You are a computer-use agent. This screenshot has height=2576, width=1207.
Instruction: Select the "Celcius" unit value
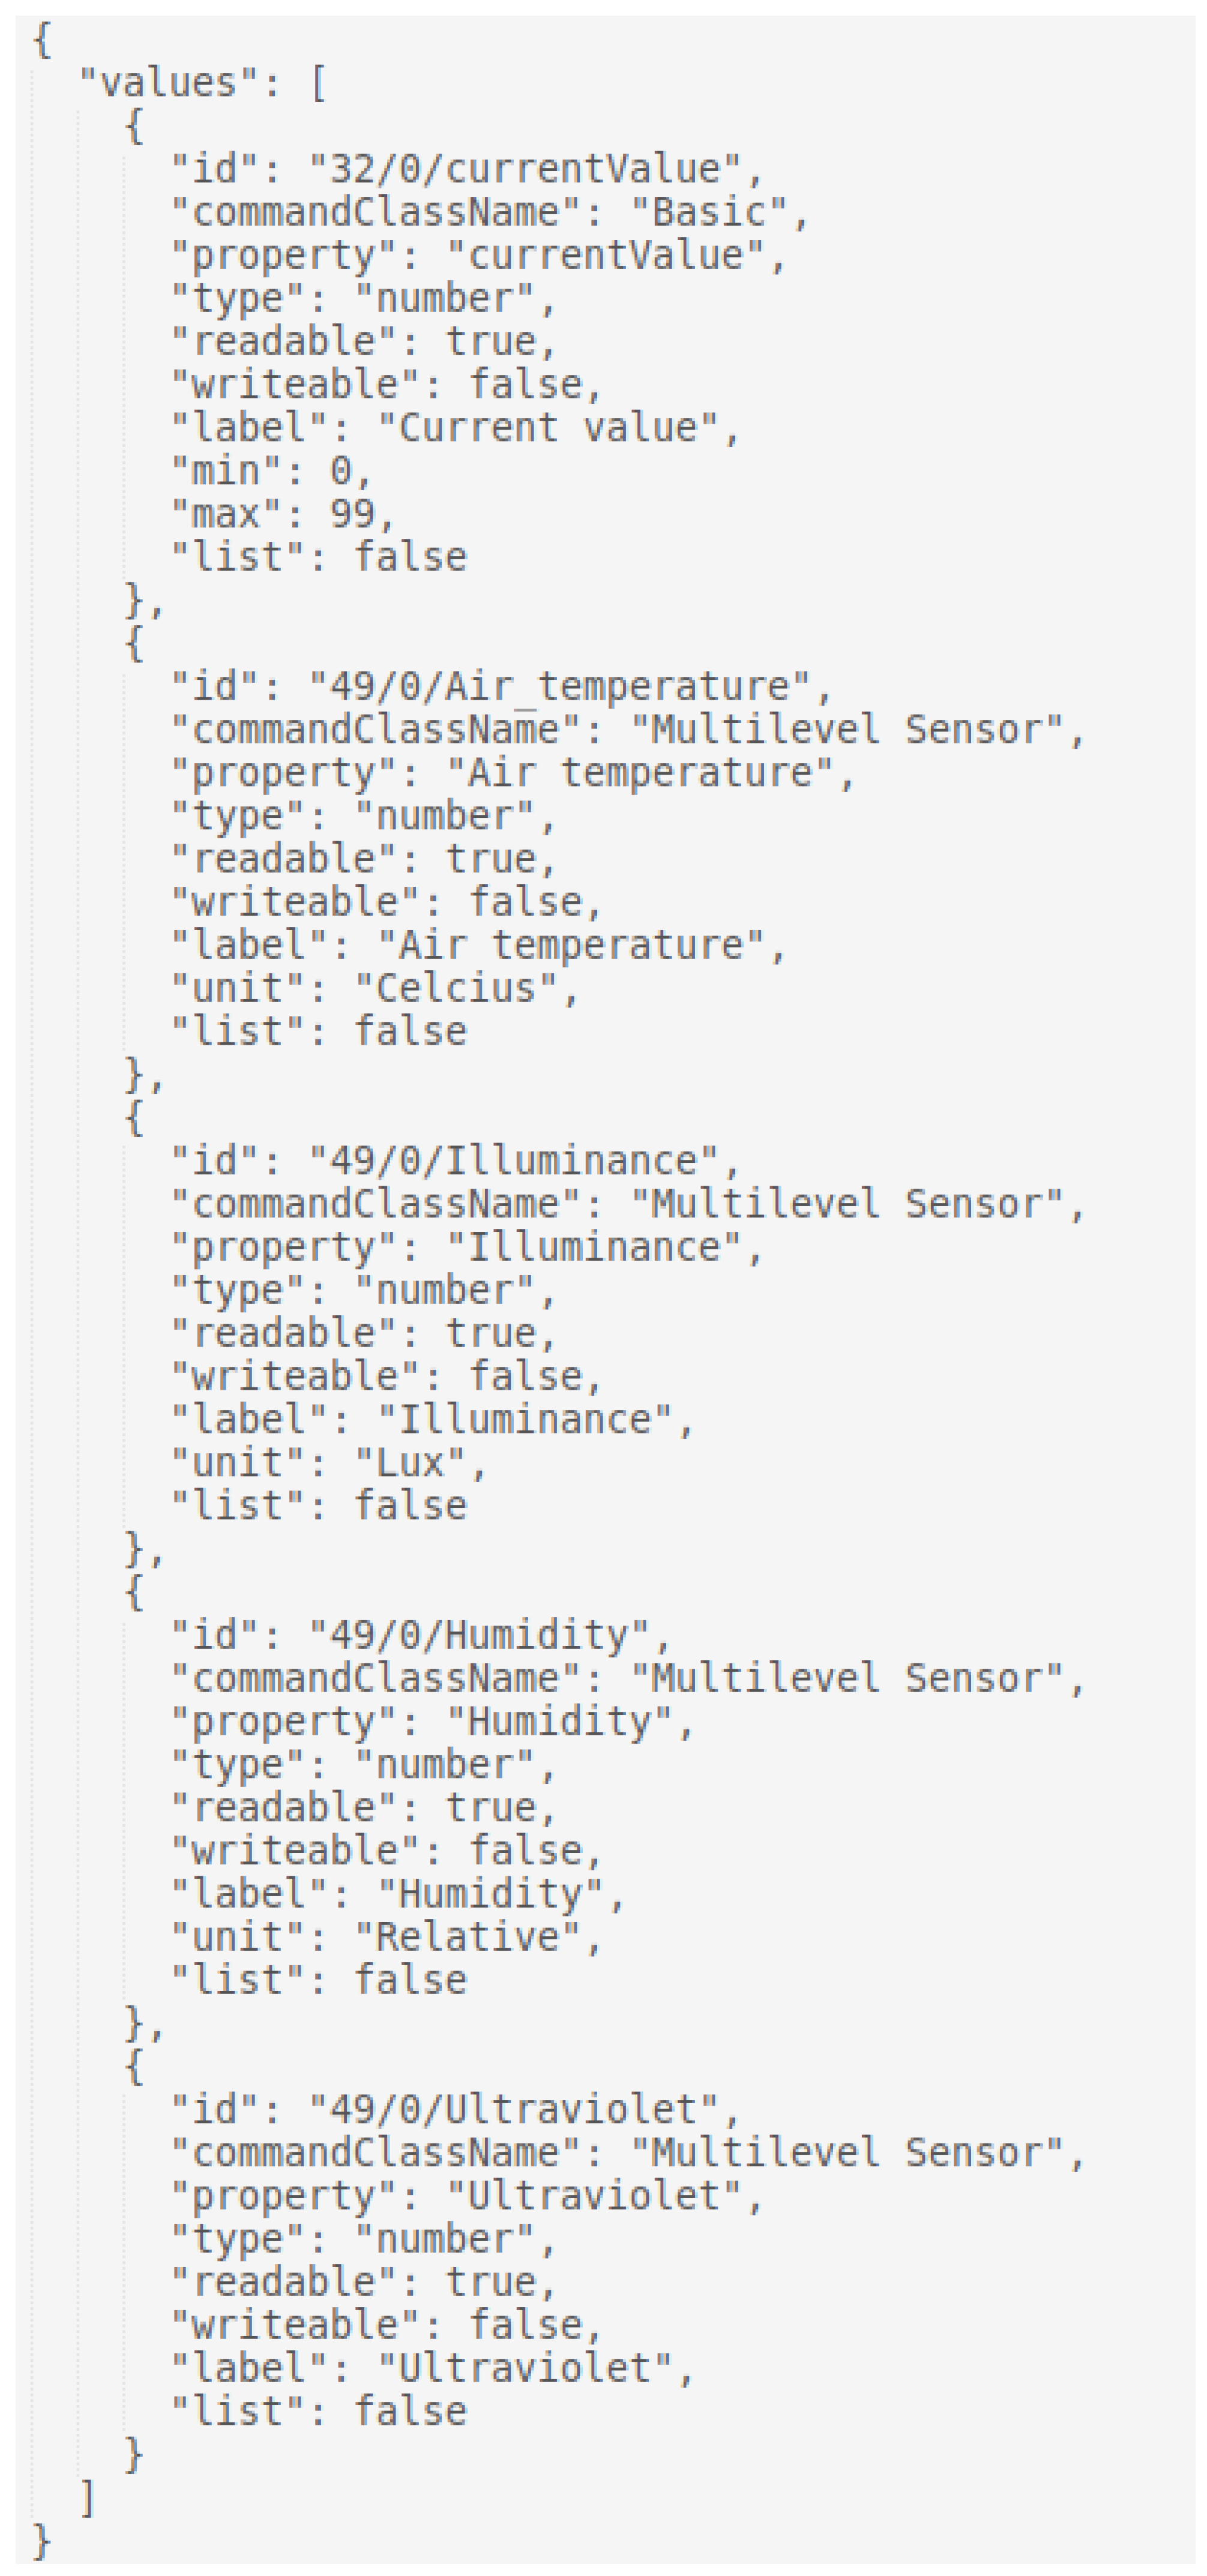[456, 989]
